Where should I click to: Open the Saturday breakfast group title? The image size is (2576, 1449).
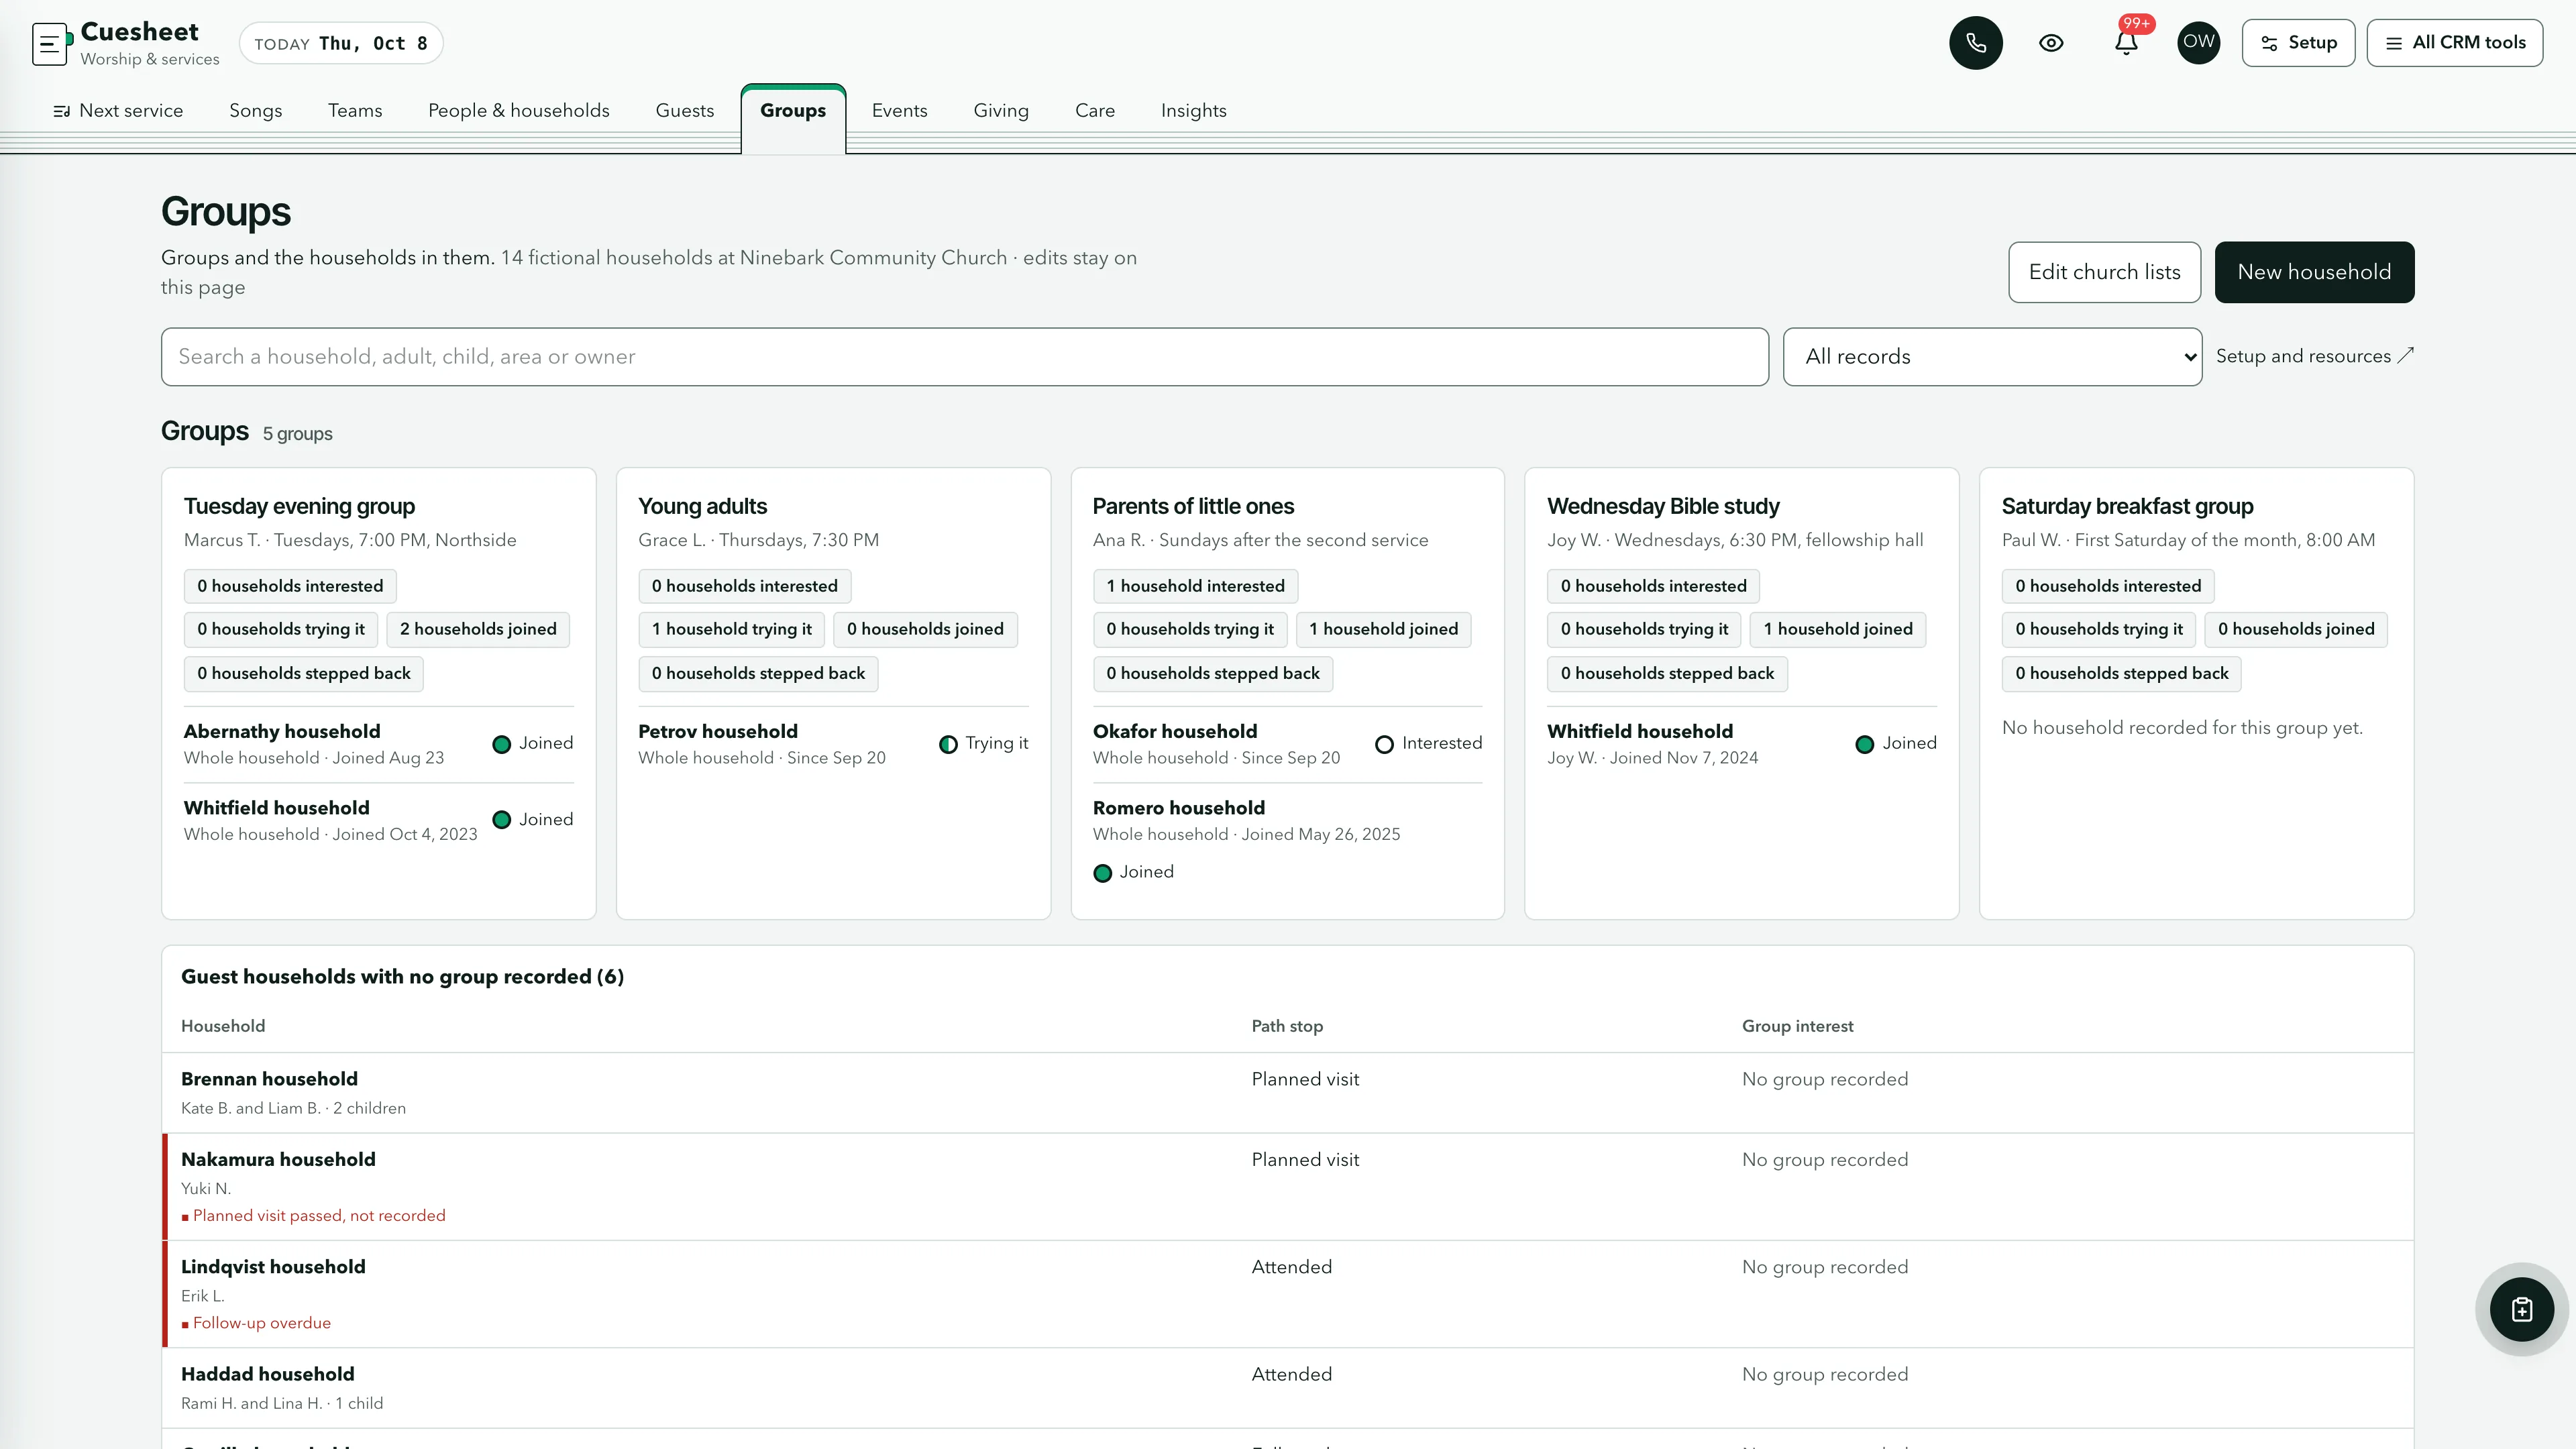click(x=2127, y=506)
